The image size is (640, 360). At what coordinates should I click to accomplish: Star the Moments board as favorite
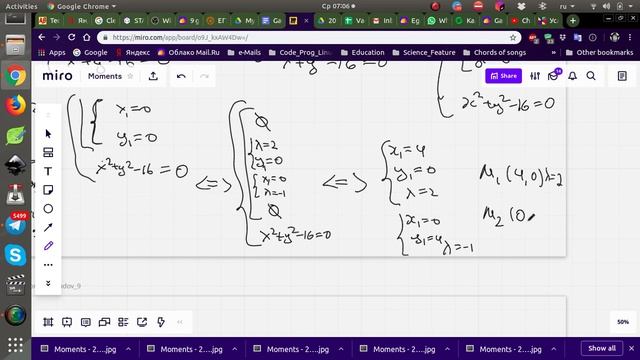point(130,76)
